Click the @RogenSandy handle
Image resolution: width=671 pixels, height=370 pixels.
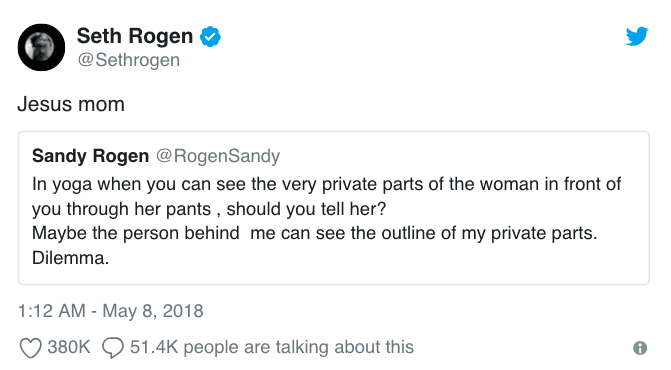click(x=218, y=156)
